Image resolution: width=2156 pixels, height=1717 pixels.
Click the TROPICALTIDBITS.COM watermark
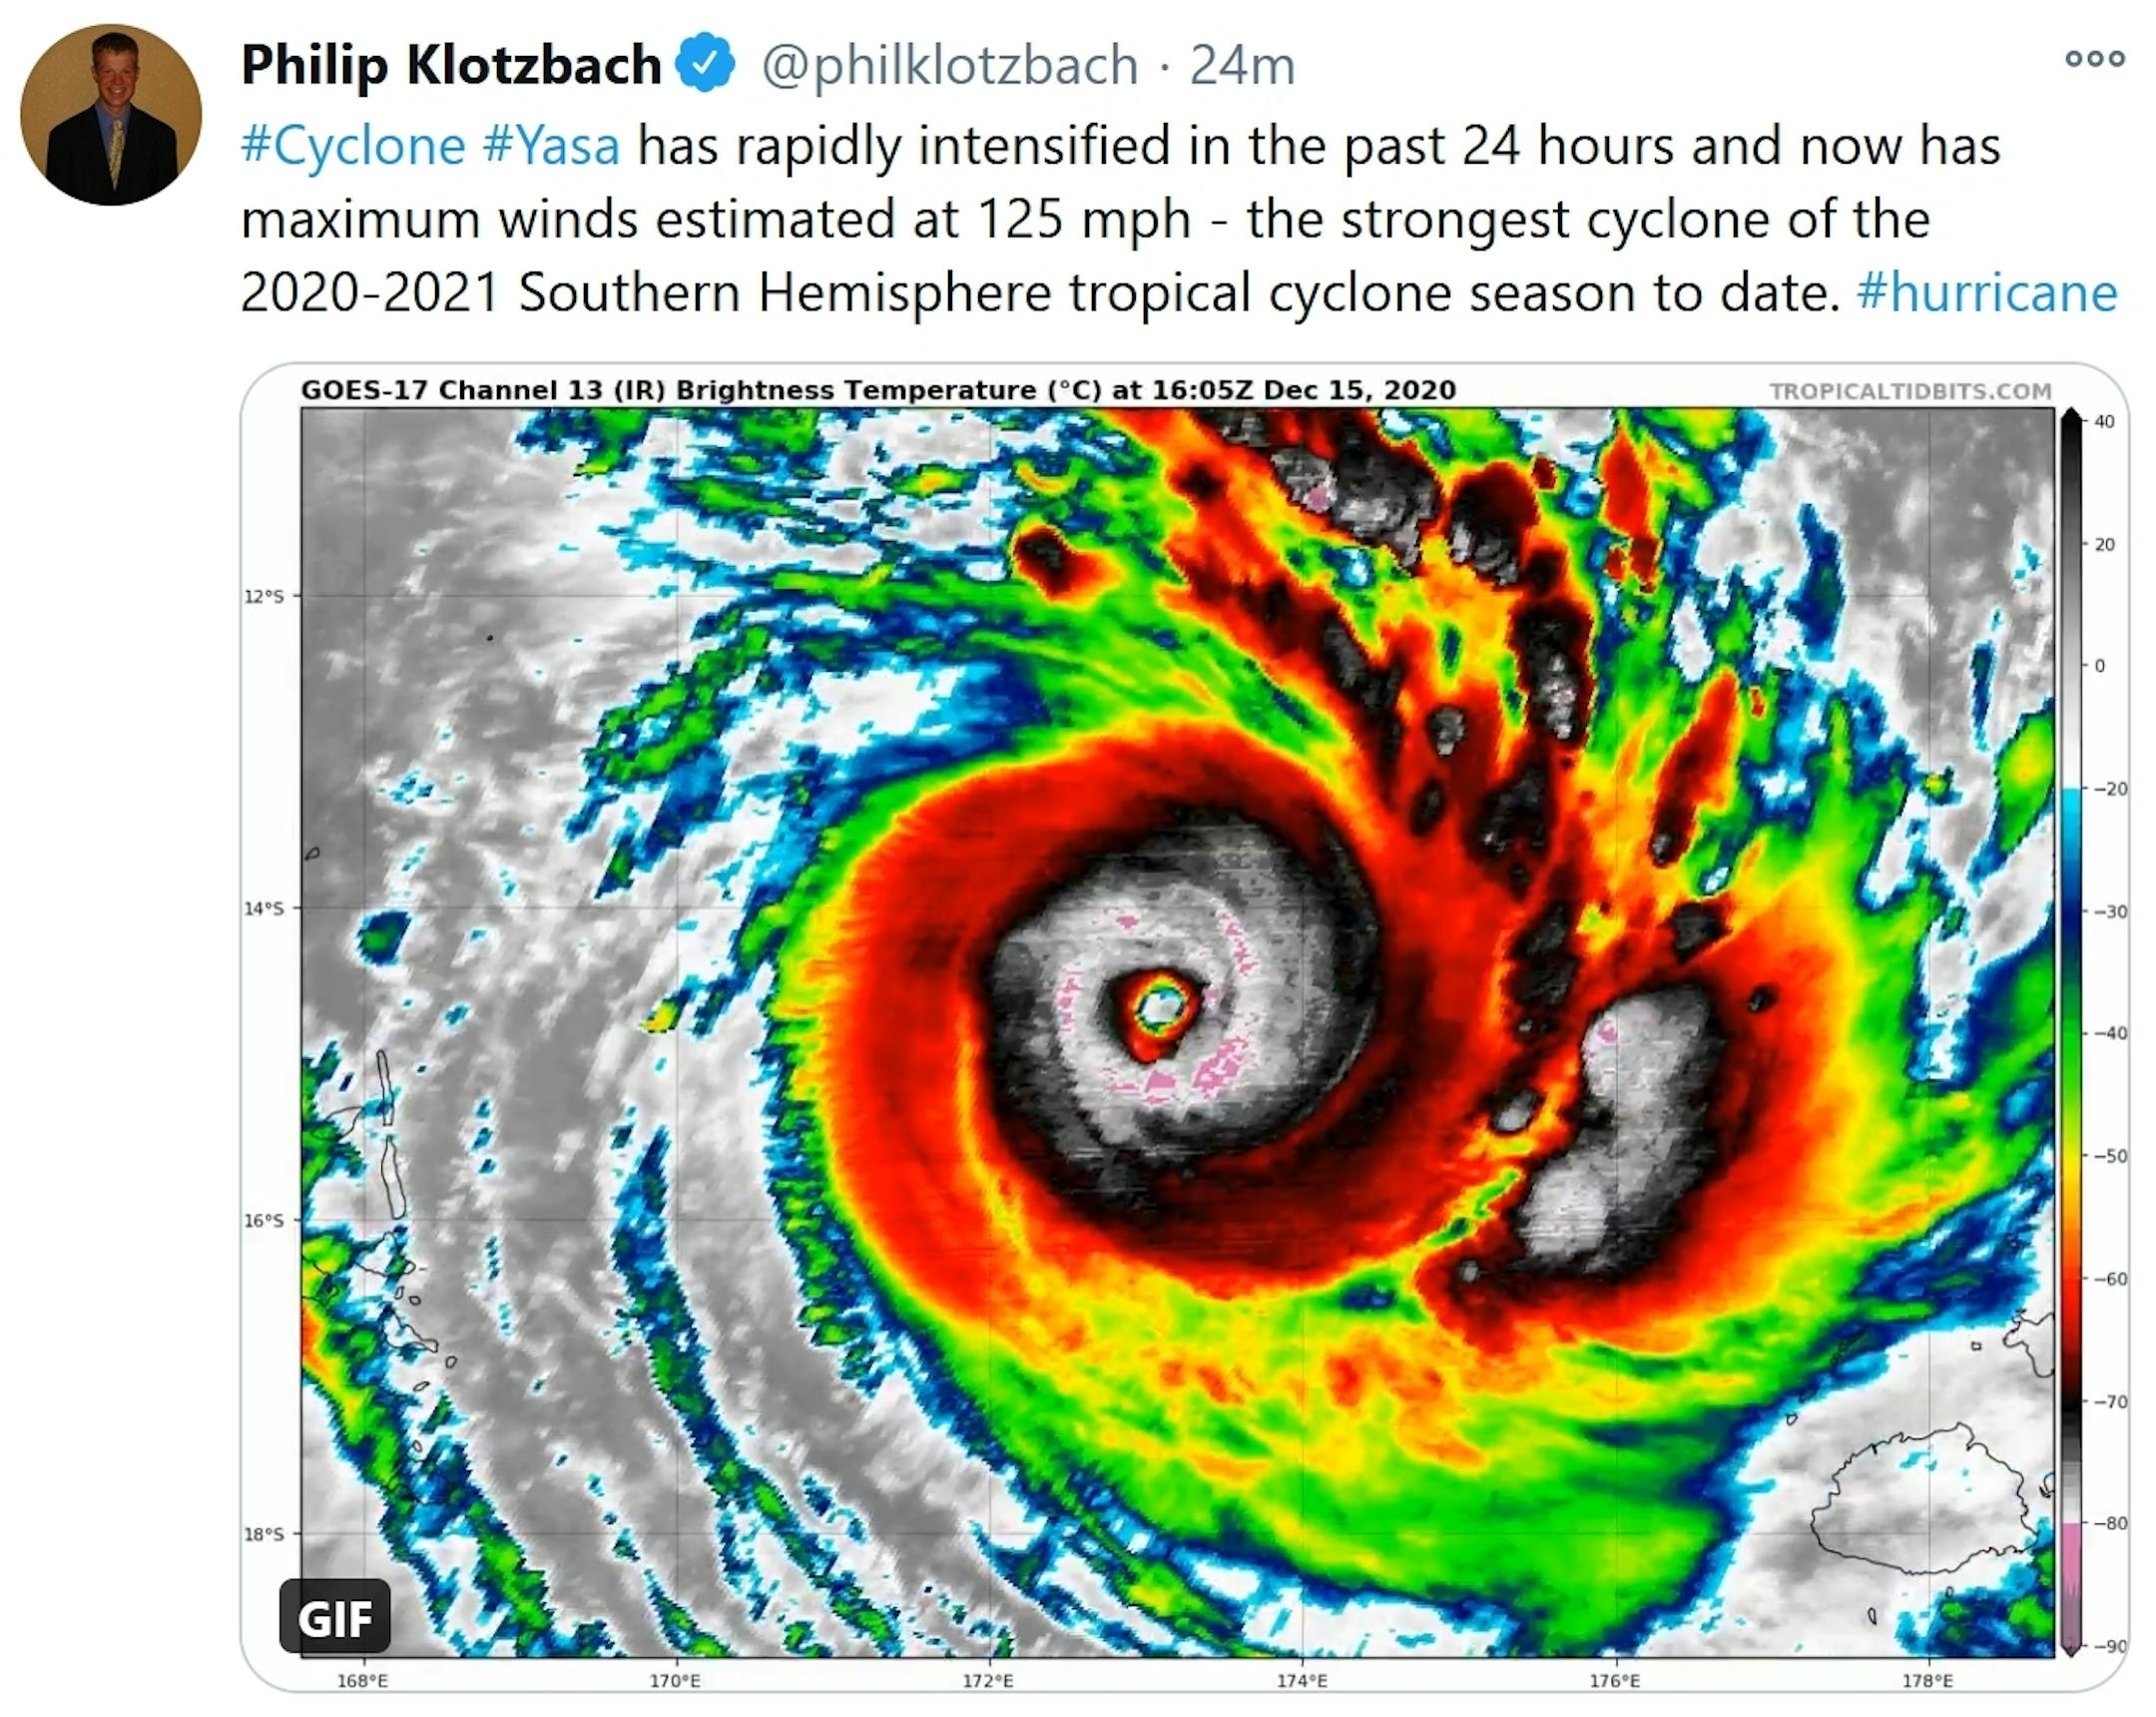pos(1910,391)
